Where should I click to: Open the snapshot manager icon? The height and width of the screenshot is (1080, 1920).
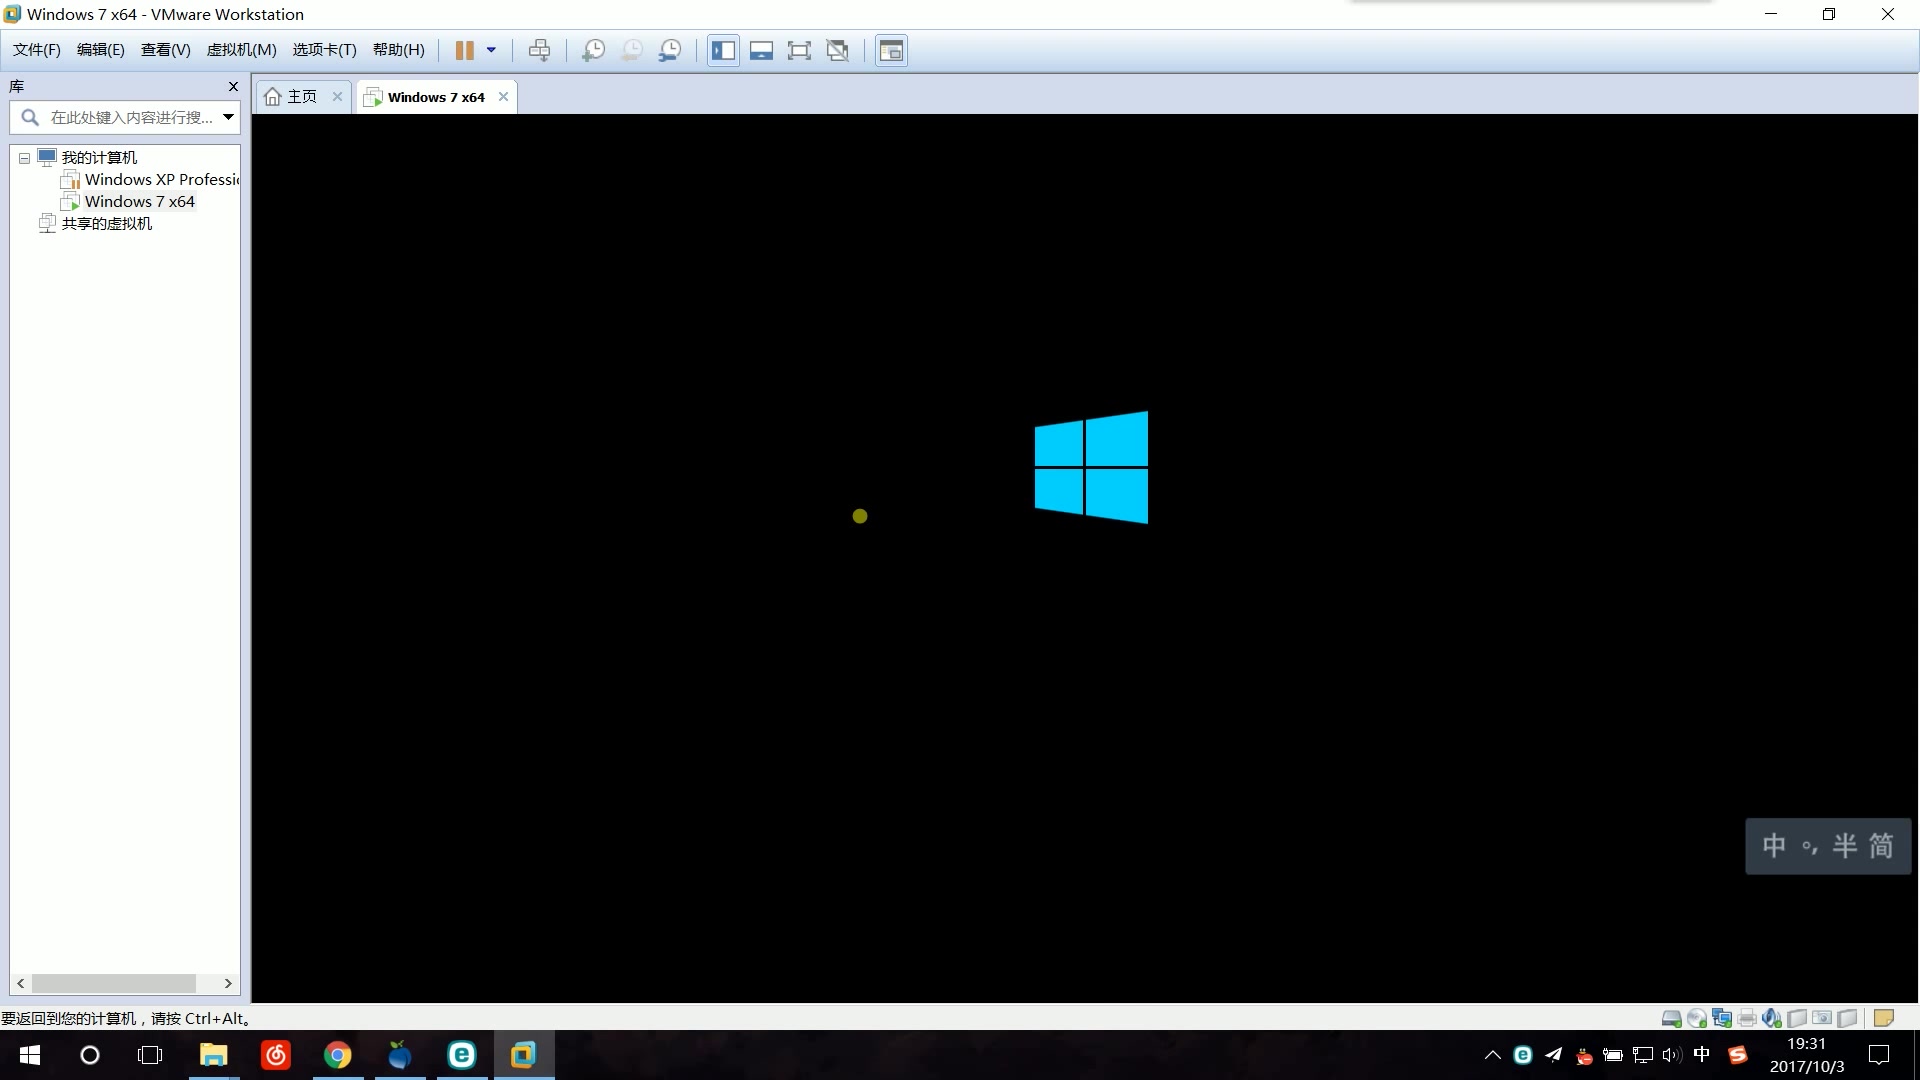point(670,50)
